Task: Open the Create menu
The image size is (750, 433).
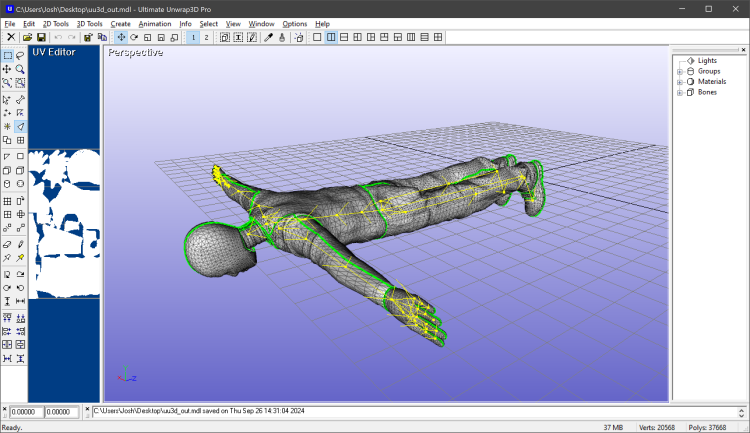Action: point(121,24)
